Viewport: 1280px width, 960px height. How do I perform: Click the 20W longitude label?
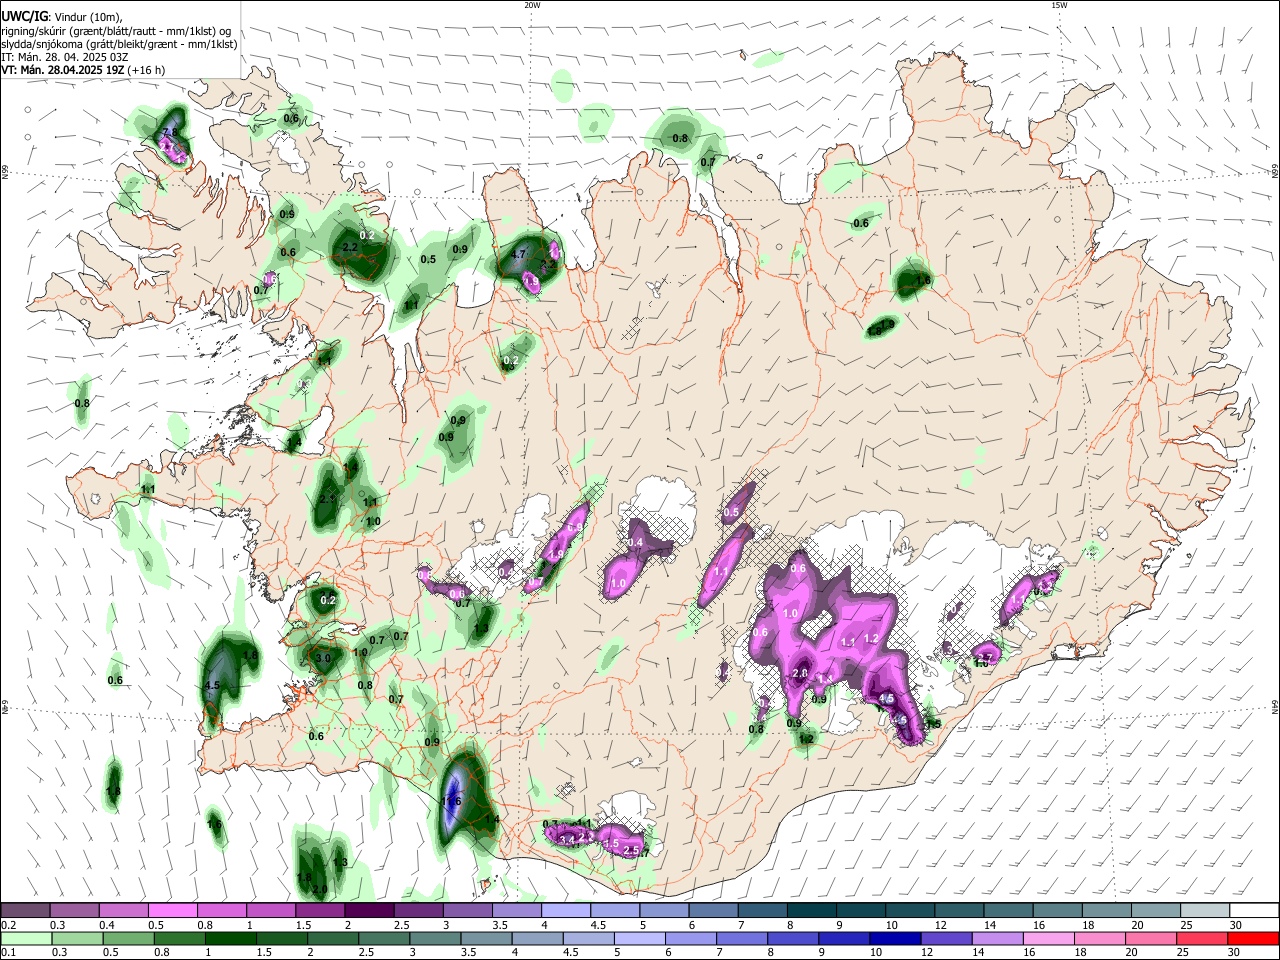532,5
